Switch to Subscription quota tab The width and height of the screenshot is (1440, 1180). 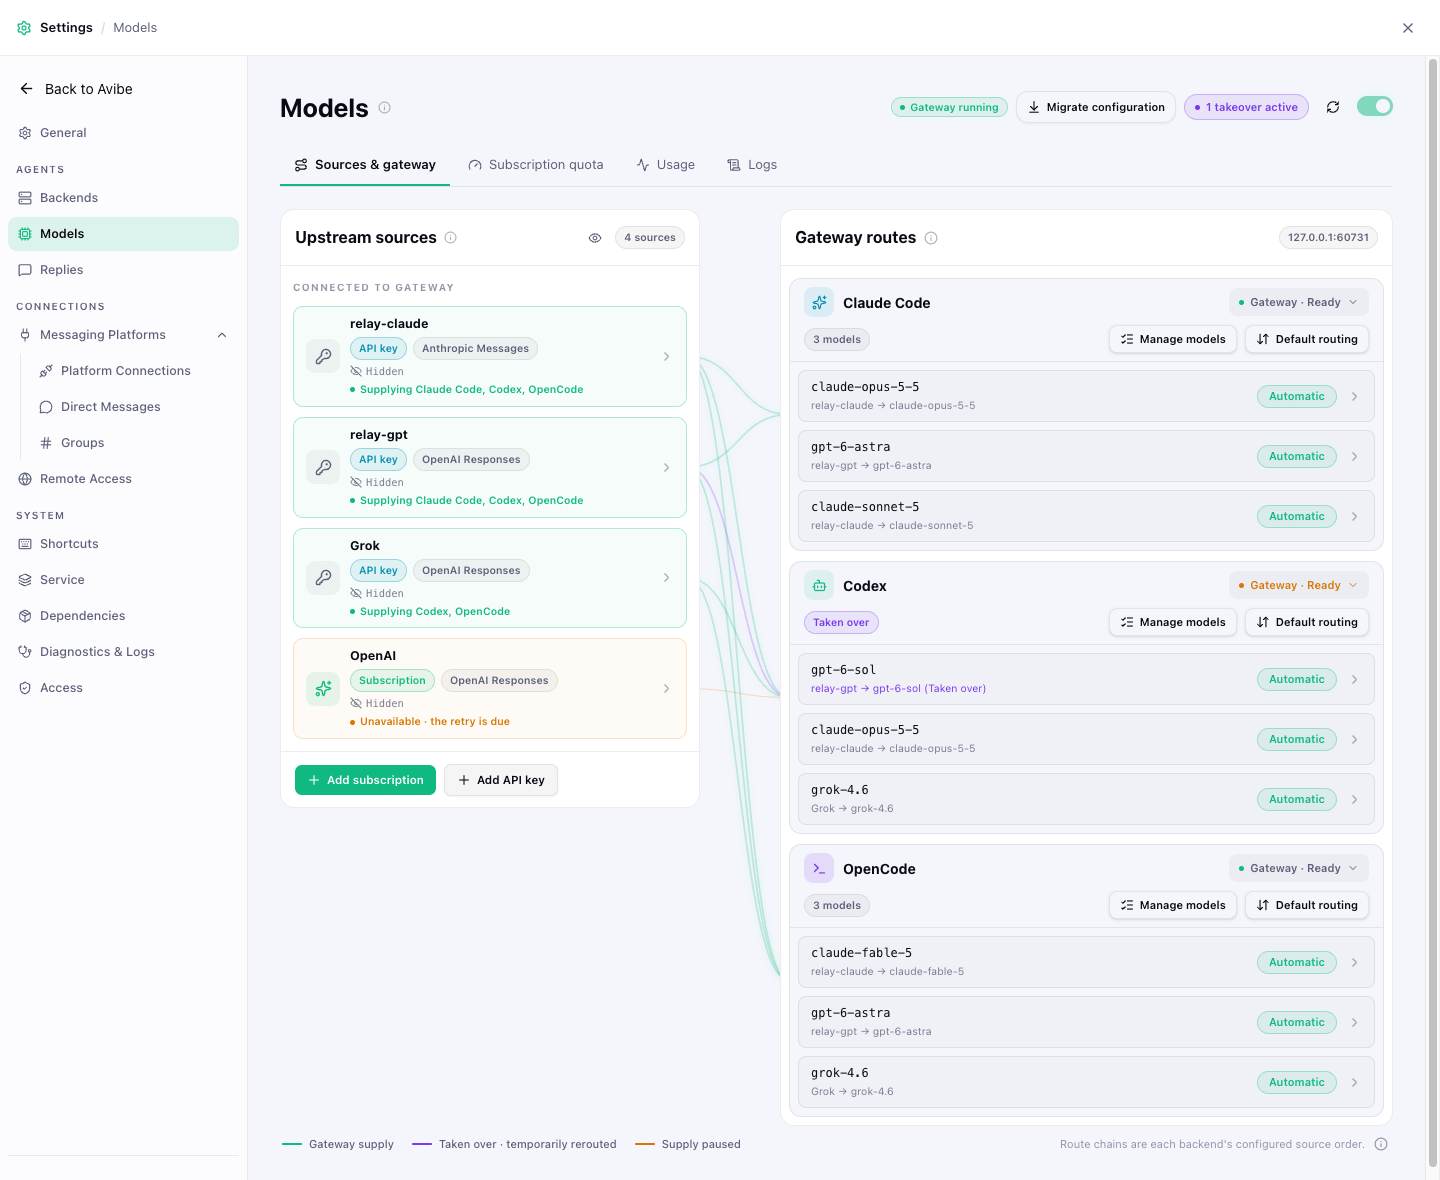pyautogui.click(x=536, y=165)
